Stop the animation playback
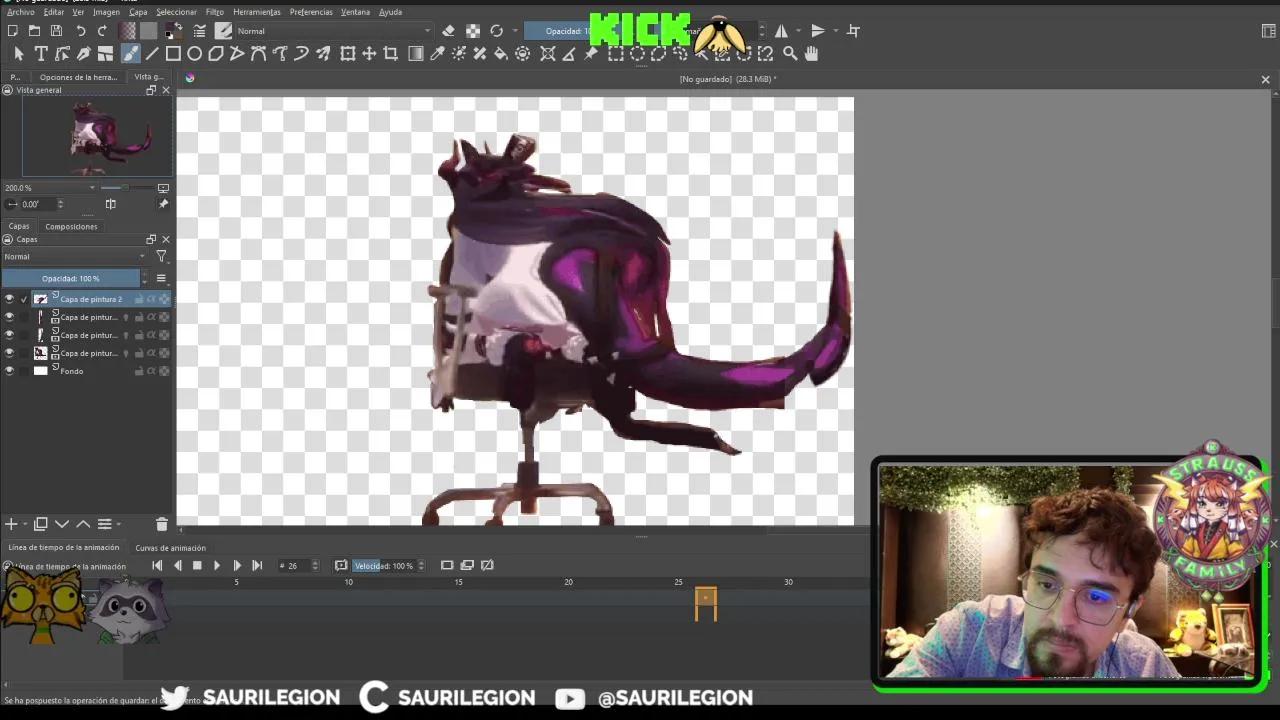Image resolution: width=1280 pixels, height=720 pixels. tap(197, 565)
